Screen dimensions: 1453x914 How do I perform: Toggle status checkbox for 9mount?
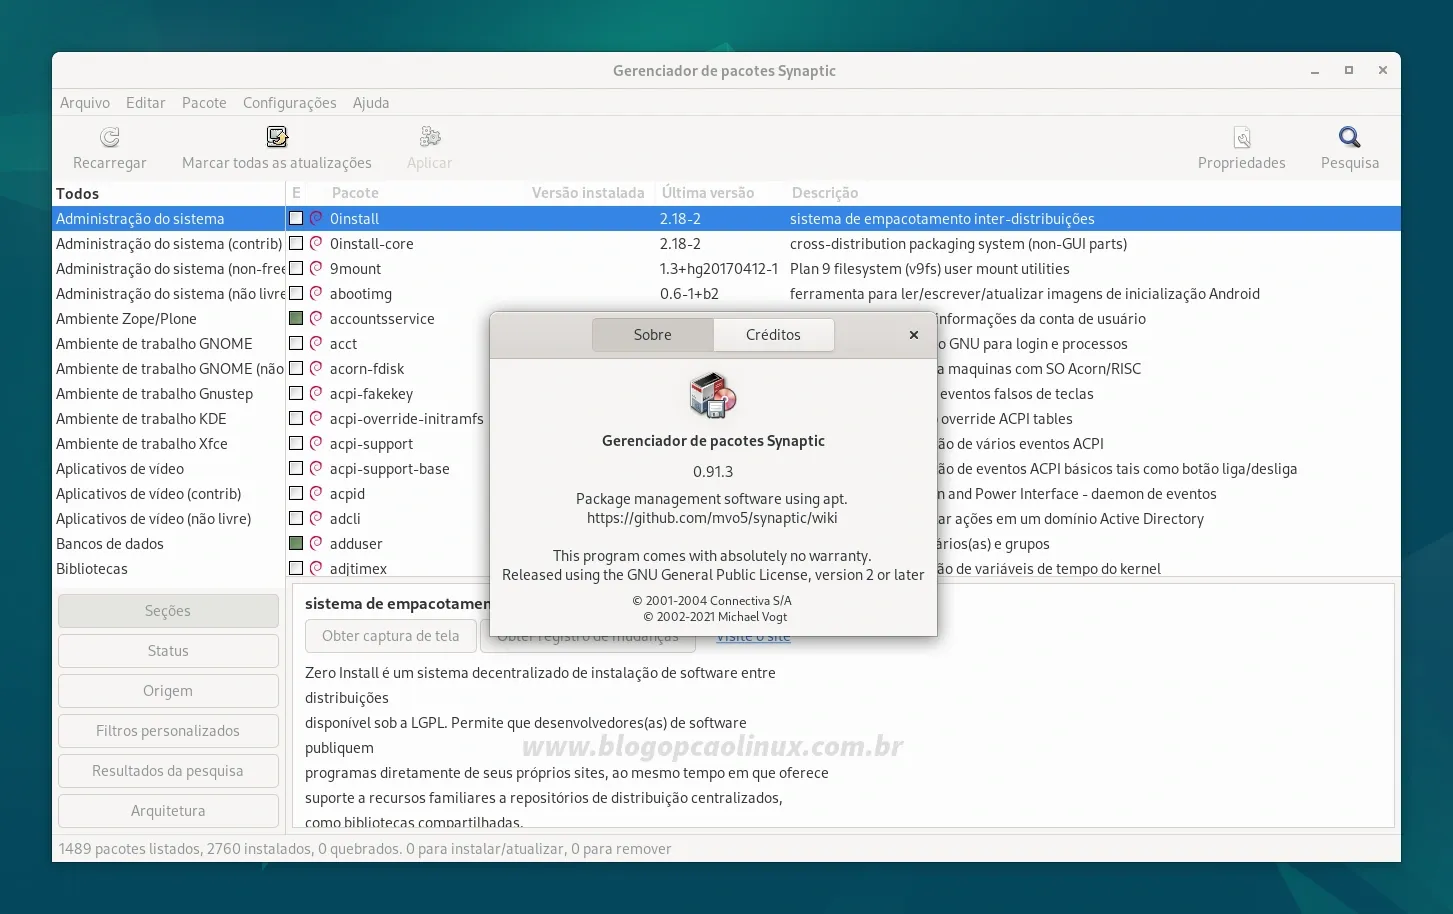click(x=296, y=268)
